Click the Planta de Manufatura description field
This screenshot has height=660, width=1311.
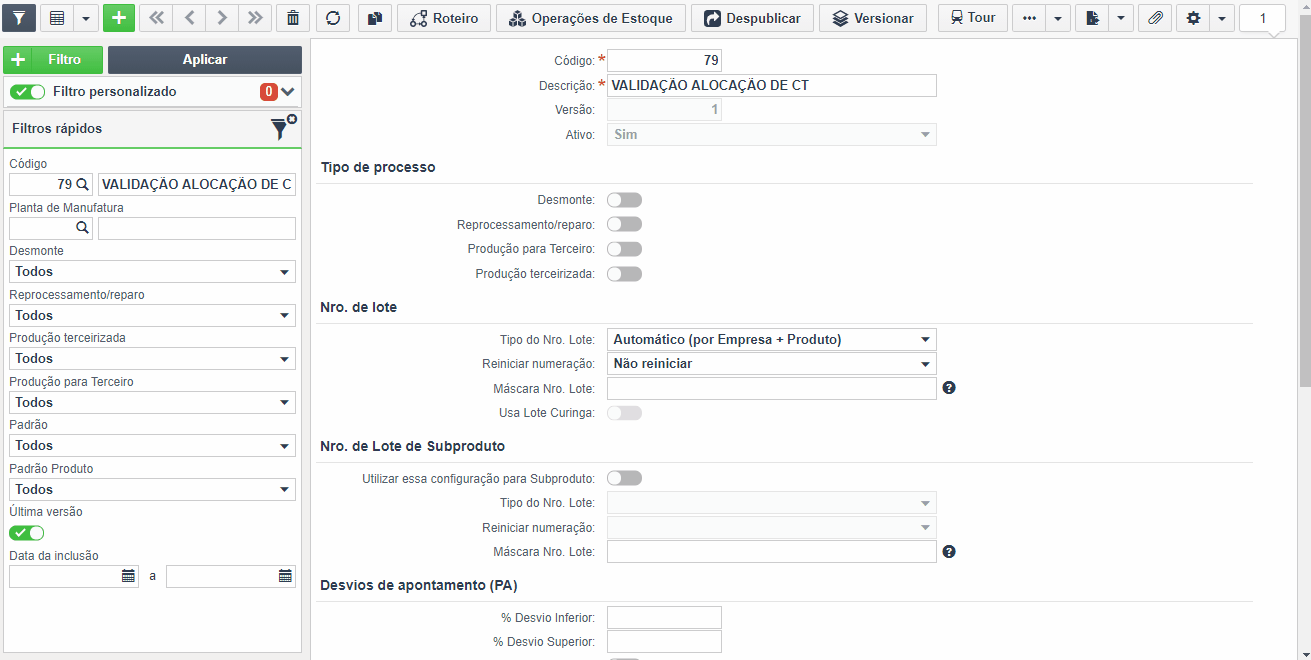coord(197,228)
